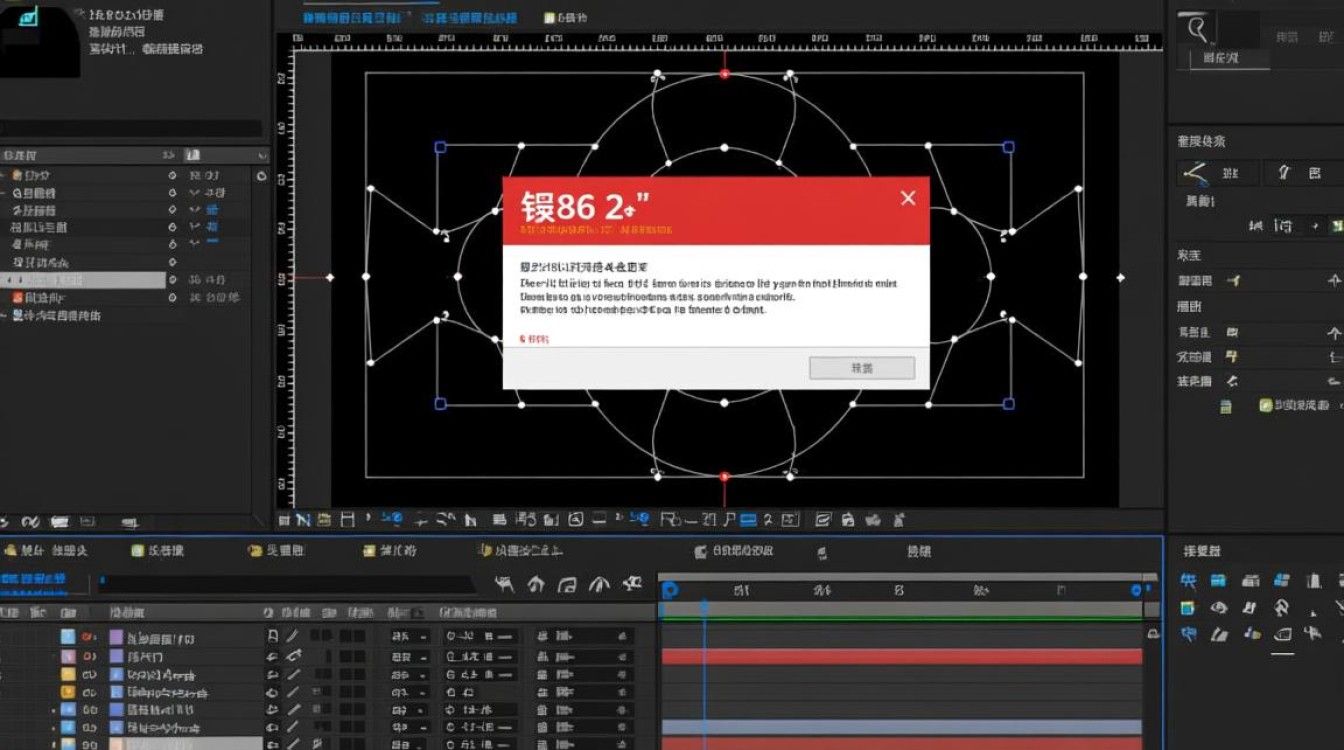Click the blue work-area end marker on the time ruler
The width and height of the screenshot is (1344, 750).
coord(1136,591)
